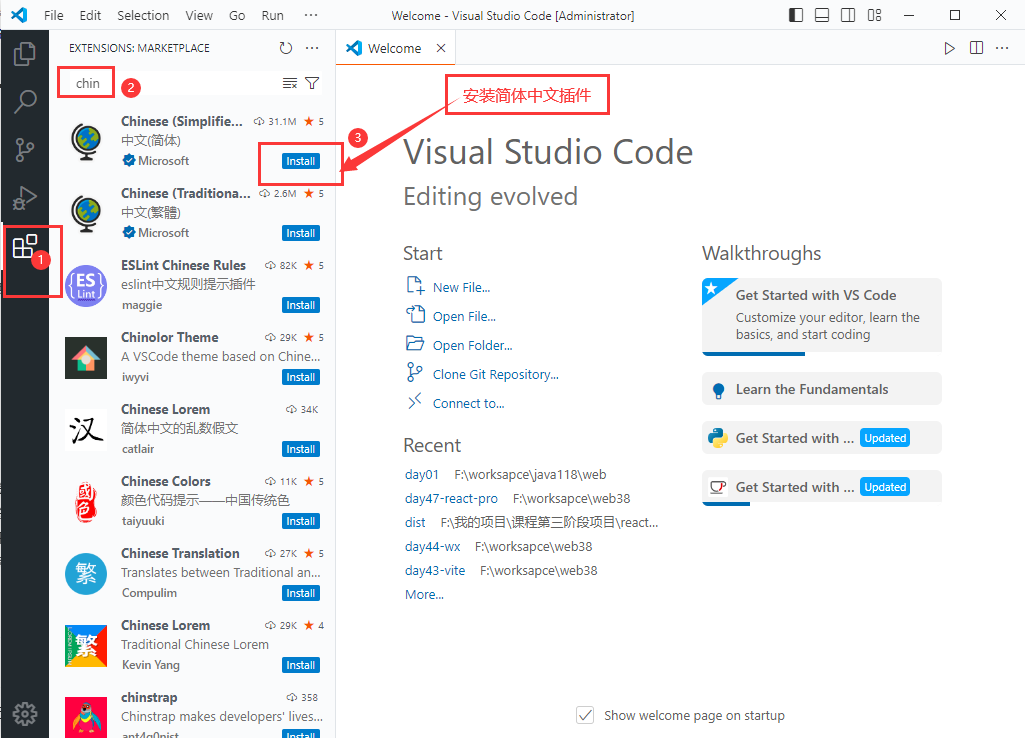
Task: Select the Chinese (Simplified) globe thumbnail
Action: coord(86,142)
